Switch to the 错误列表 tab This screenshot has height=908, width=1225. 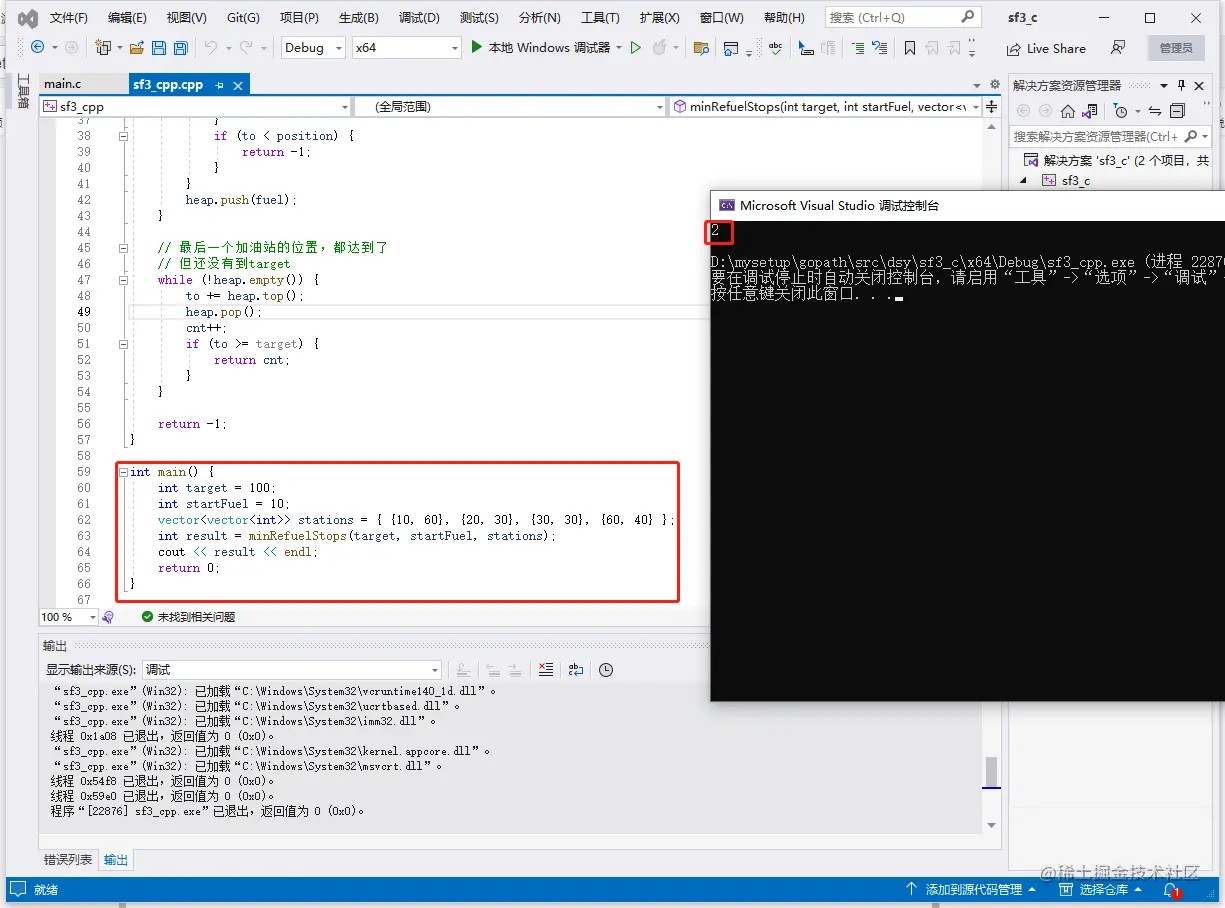[68, 859]
